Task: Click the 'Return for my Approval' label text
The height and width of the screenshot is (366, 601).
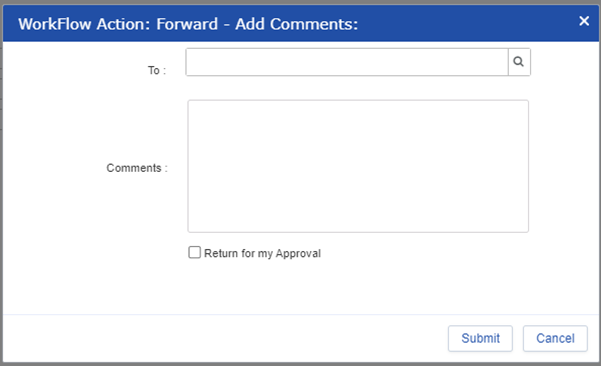Action: click(x=262, y=253)
